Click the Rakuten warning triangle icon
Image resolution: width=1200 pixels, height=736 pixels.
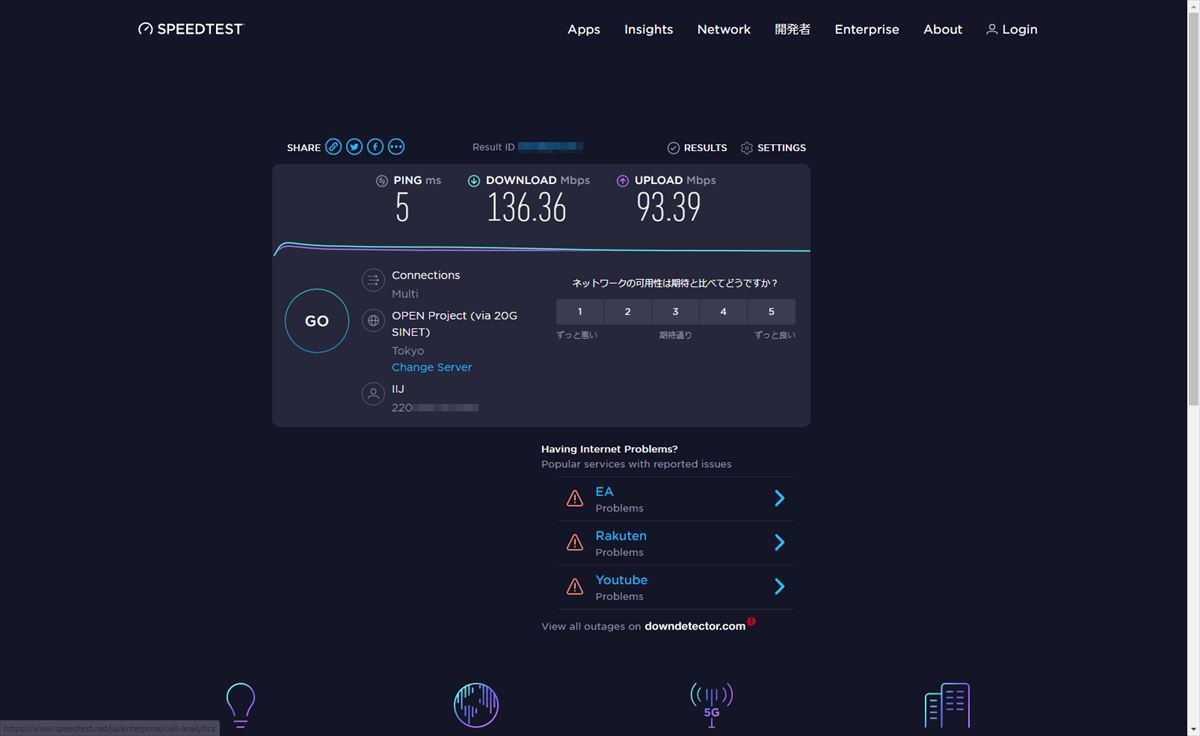pyautogui.click(x=575, y=542)
